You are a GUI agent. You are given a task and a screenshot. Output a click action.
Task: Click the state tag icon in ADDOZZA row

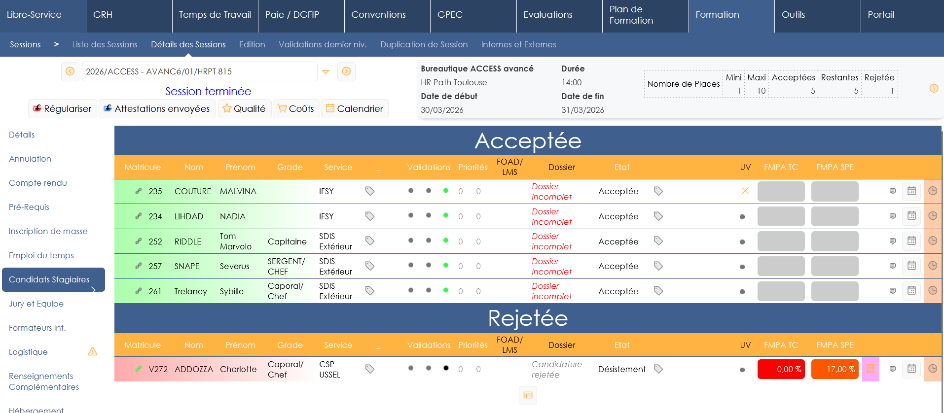pos(659,368)
